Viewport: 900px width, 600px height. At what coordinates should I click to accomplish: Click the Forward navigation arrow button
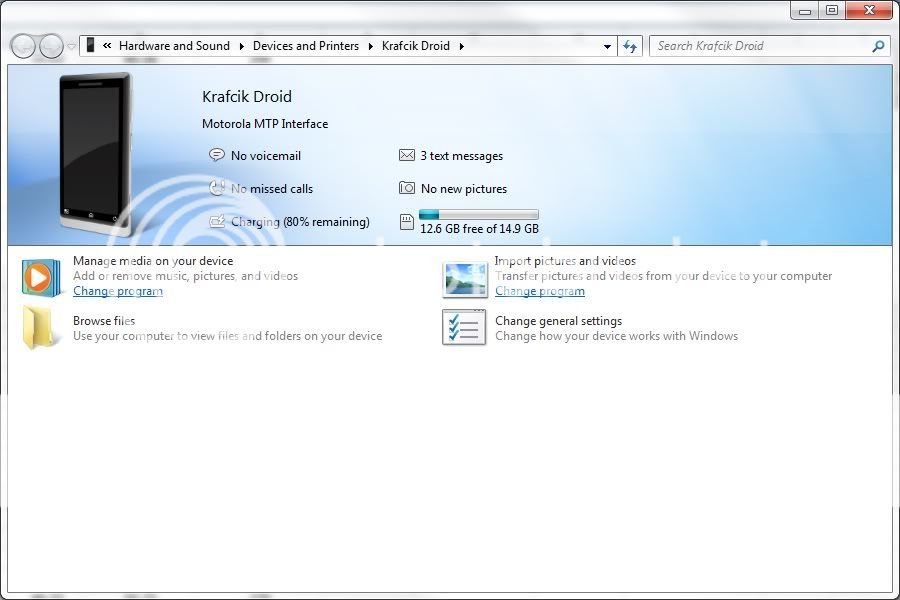(51, 46)
